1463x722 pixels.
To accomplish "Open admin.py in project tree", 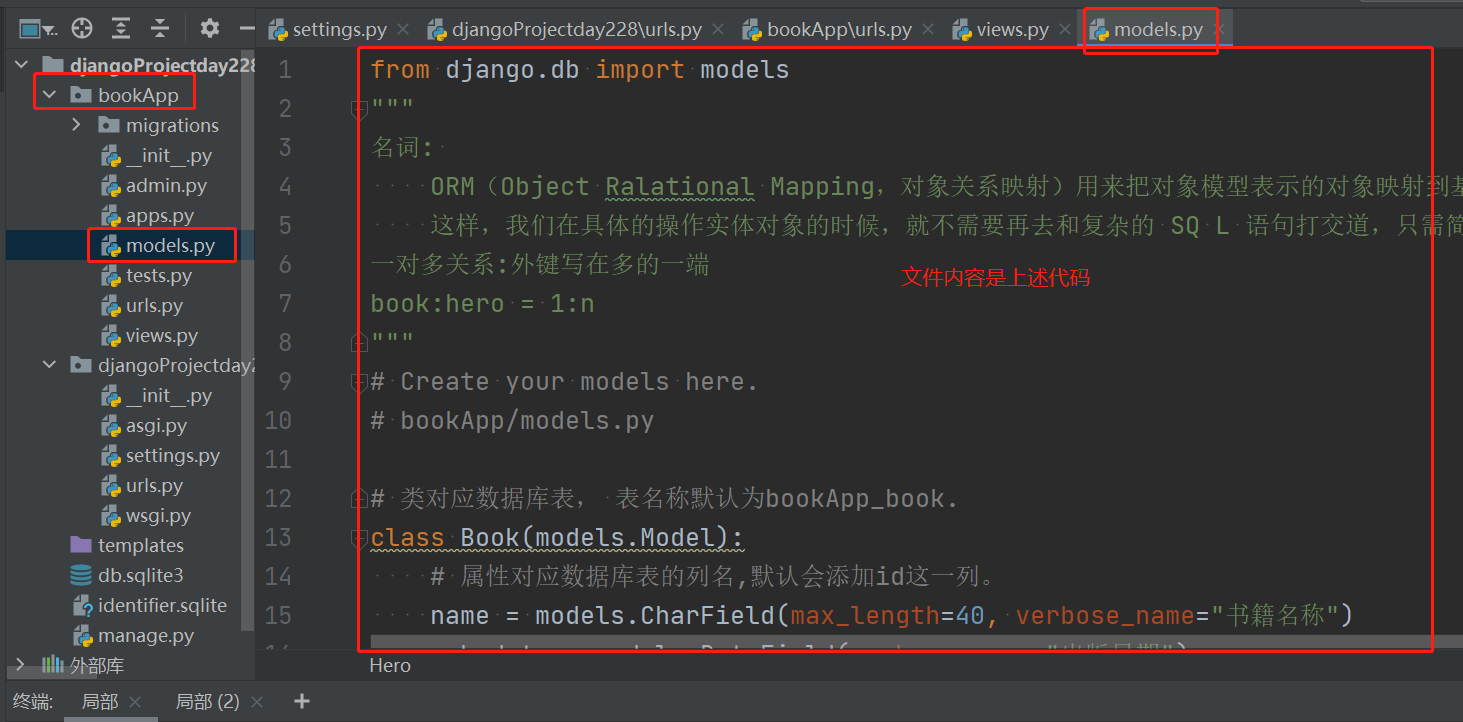I will point(166,186).
